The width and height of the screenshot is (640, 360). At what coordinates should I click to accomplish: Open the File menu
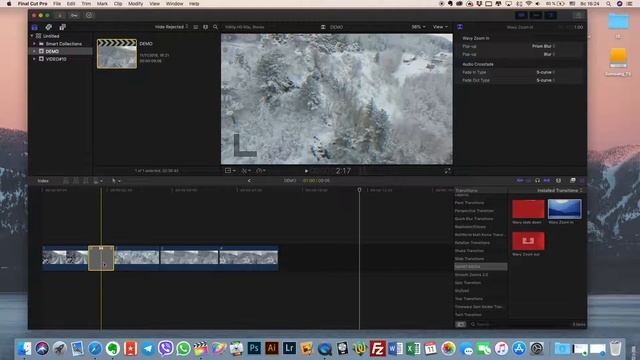coord(57,4)
